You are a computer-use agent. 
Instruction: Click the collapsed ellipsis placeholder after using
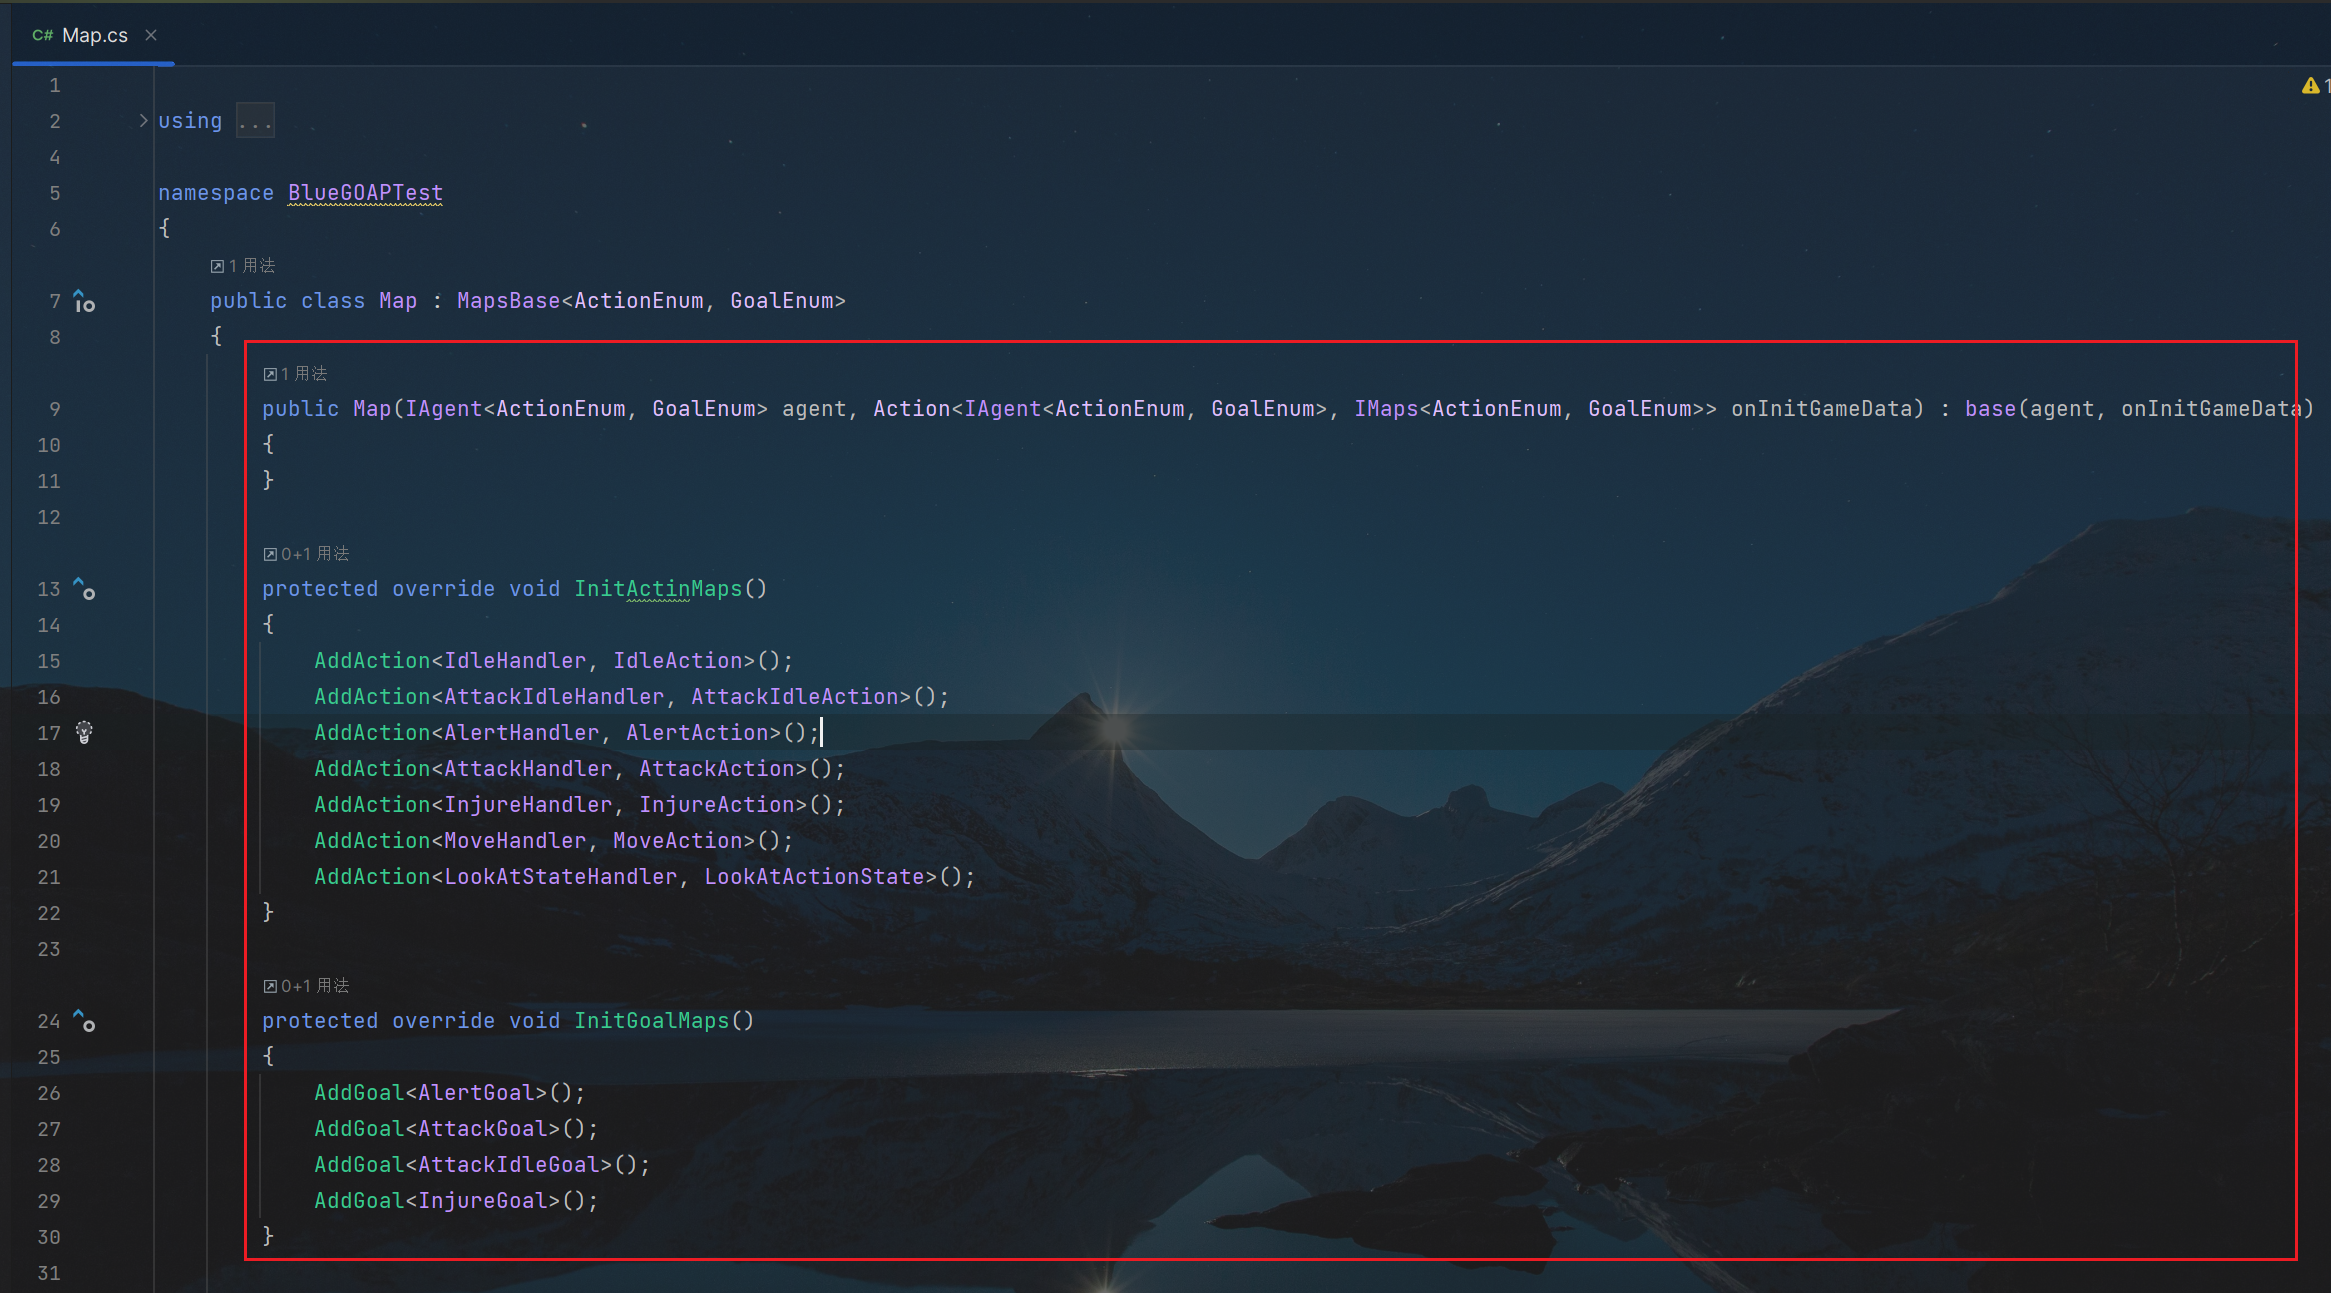click(255, 122)
